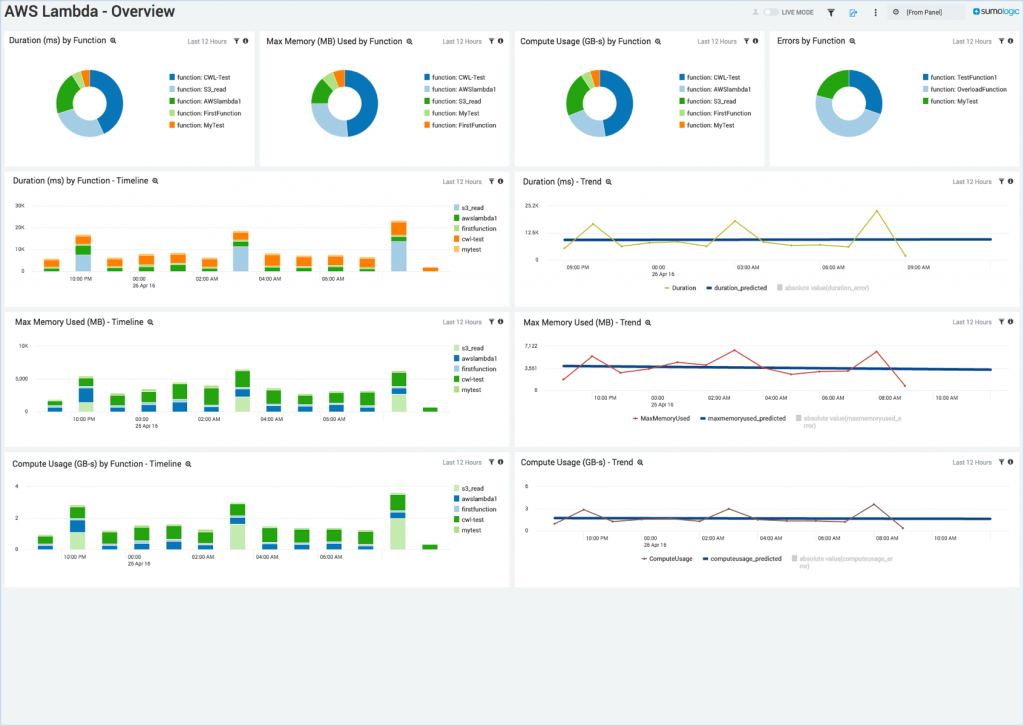This screenshot has height=726, width=1024.
Task: Click function: AWSlambda1 in Compute Usage by Function legend
Action: point(715,89)
